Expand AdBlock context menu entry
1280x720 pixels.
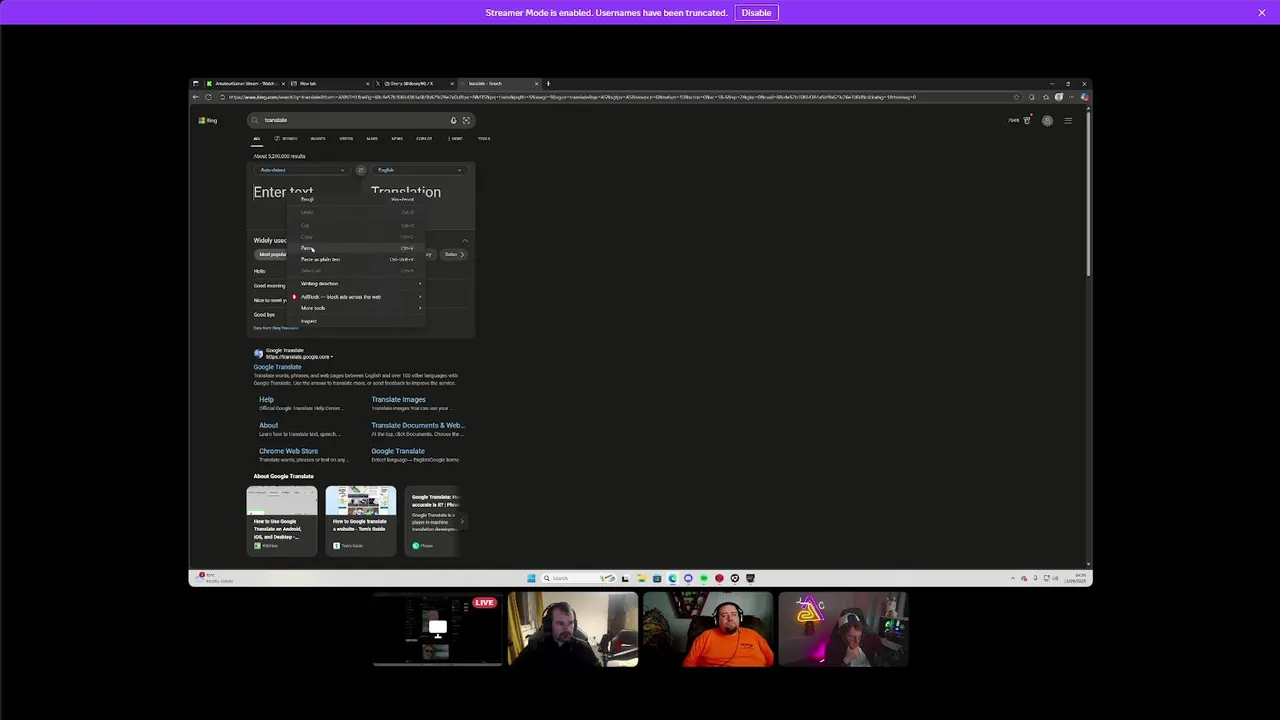358,297
